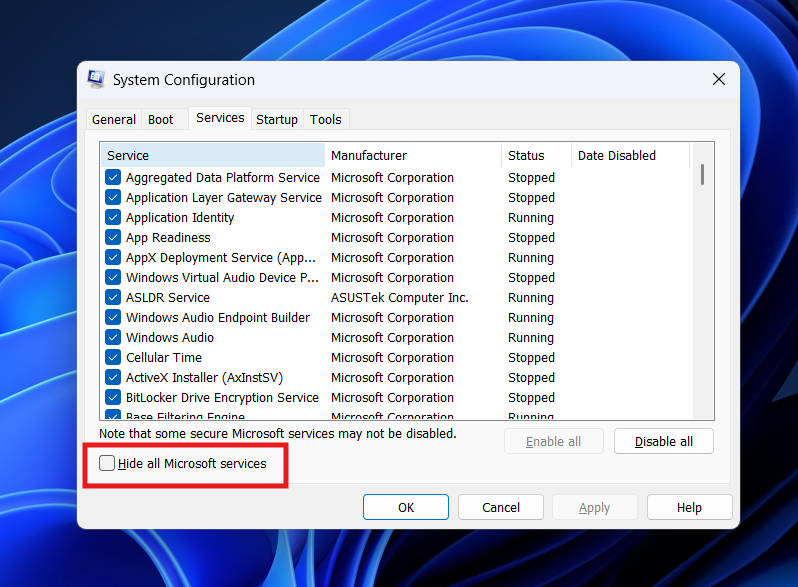Uncheck AppX Deployment Service checkbox
The width and height of the screenshot is (798, 587).
click(x=113, y=258)
